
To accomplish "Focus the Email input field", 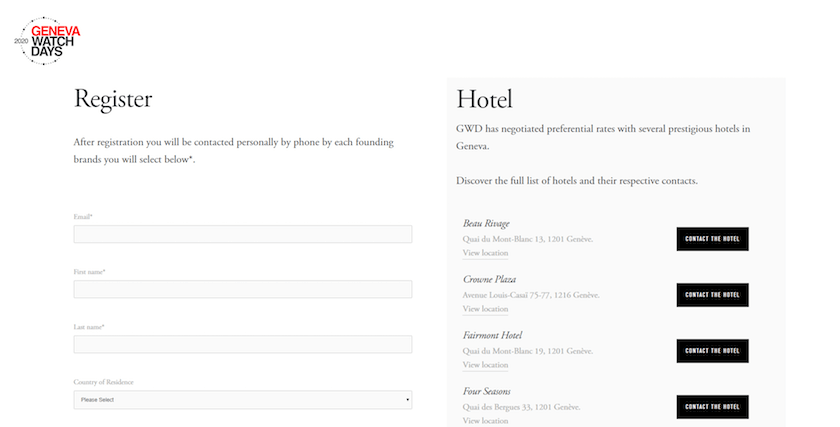I will pyautogui.click(x=243, y=234).
